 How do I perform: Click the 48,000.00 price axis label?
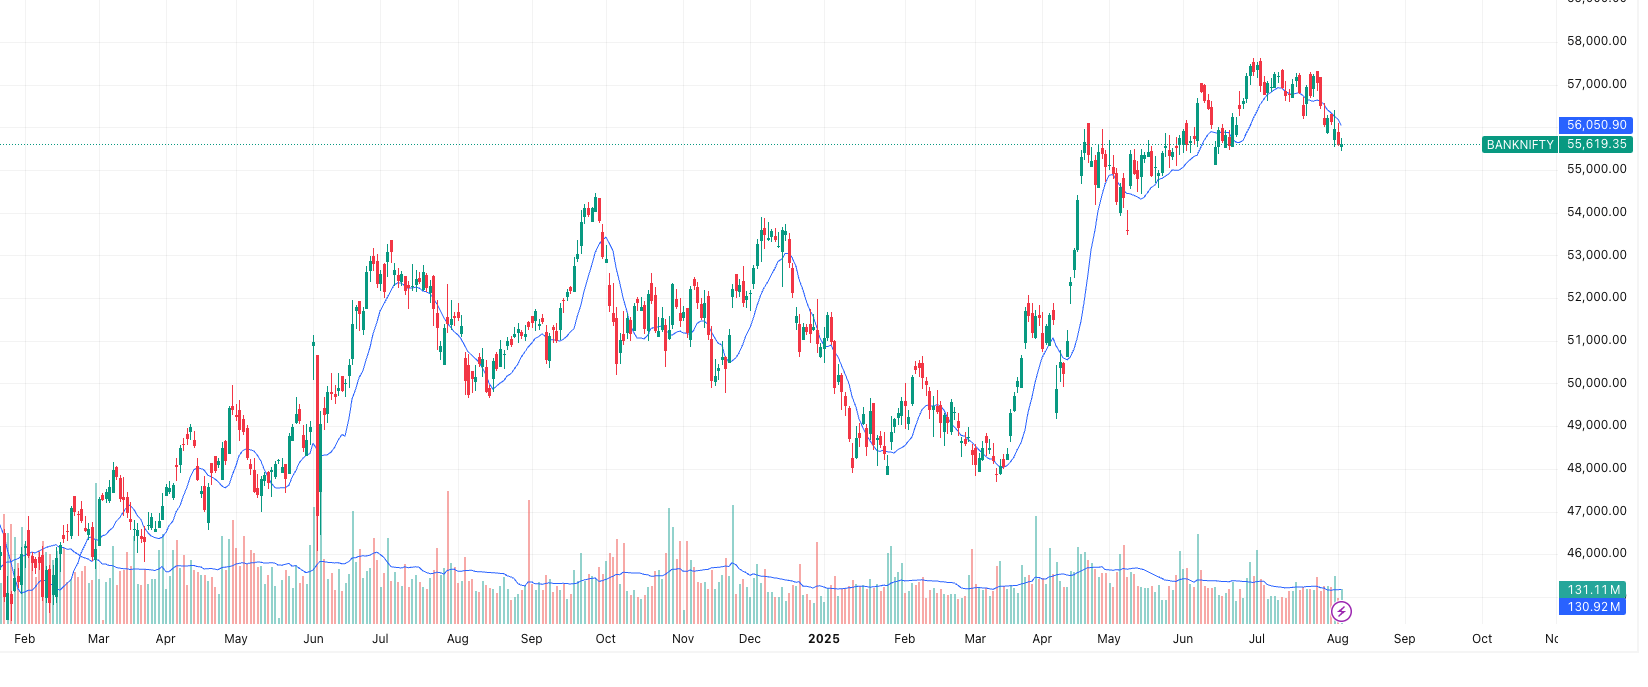(x=1596, y=468)
